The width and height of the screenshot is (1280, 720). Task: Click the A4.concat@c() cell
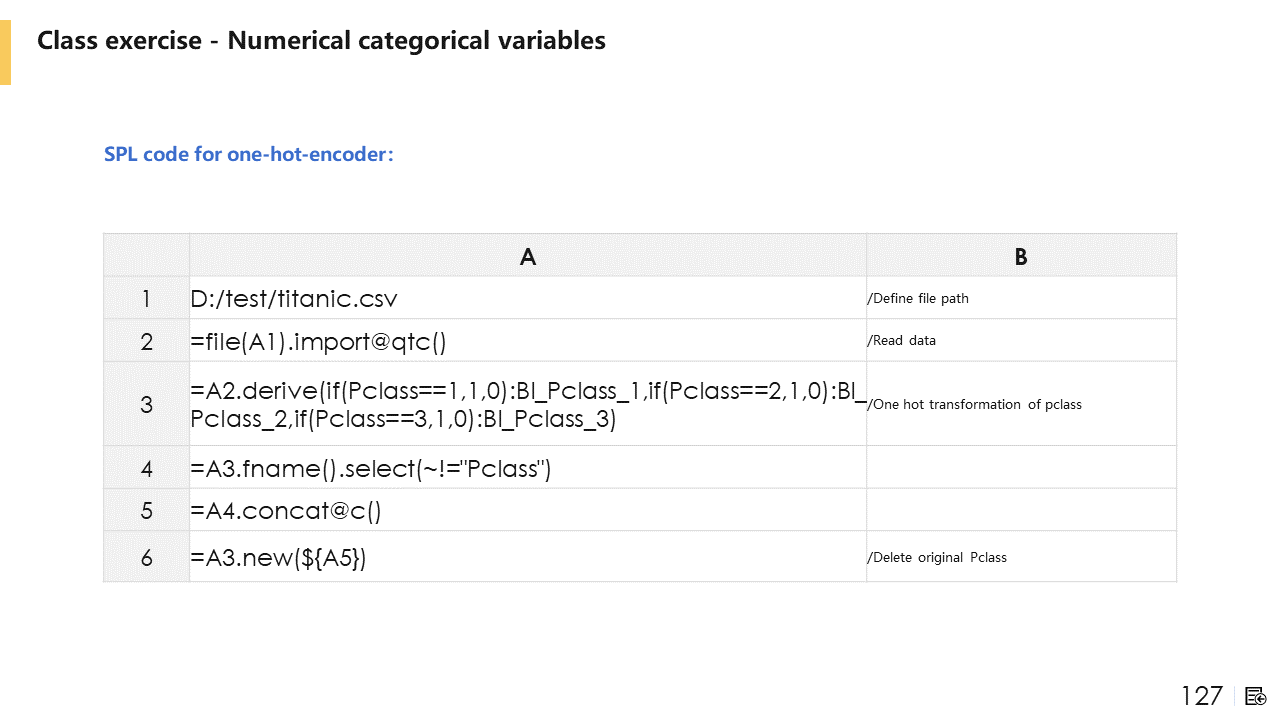tap(286, 511)
